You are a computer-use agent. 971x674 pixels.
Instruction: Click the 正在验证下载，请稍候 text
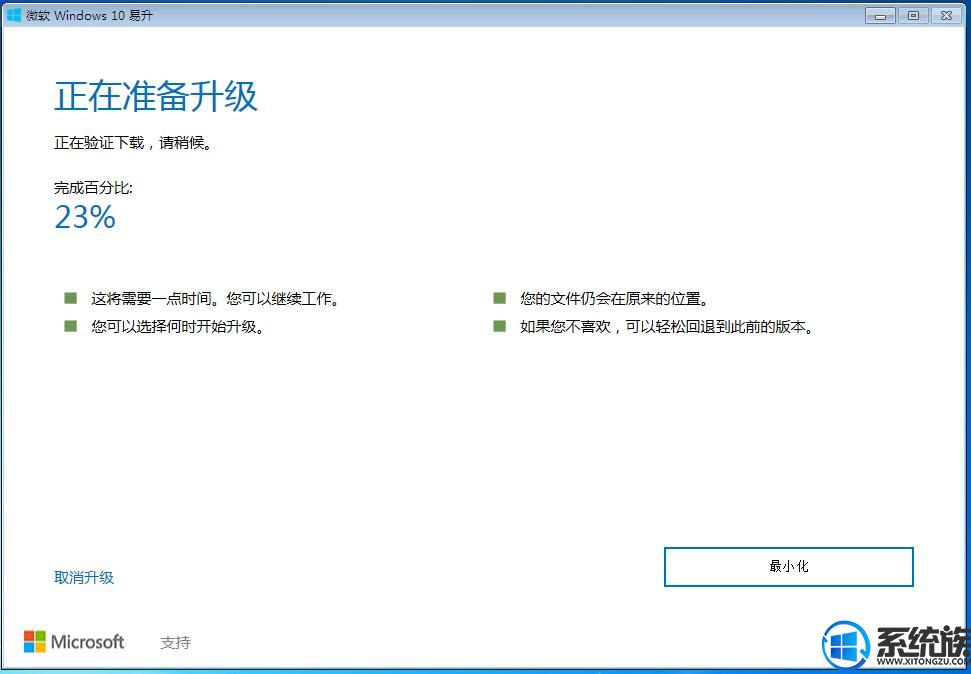click(x=133, y=144)
